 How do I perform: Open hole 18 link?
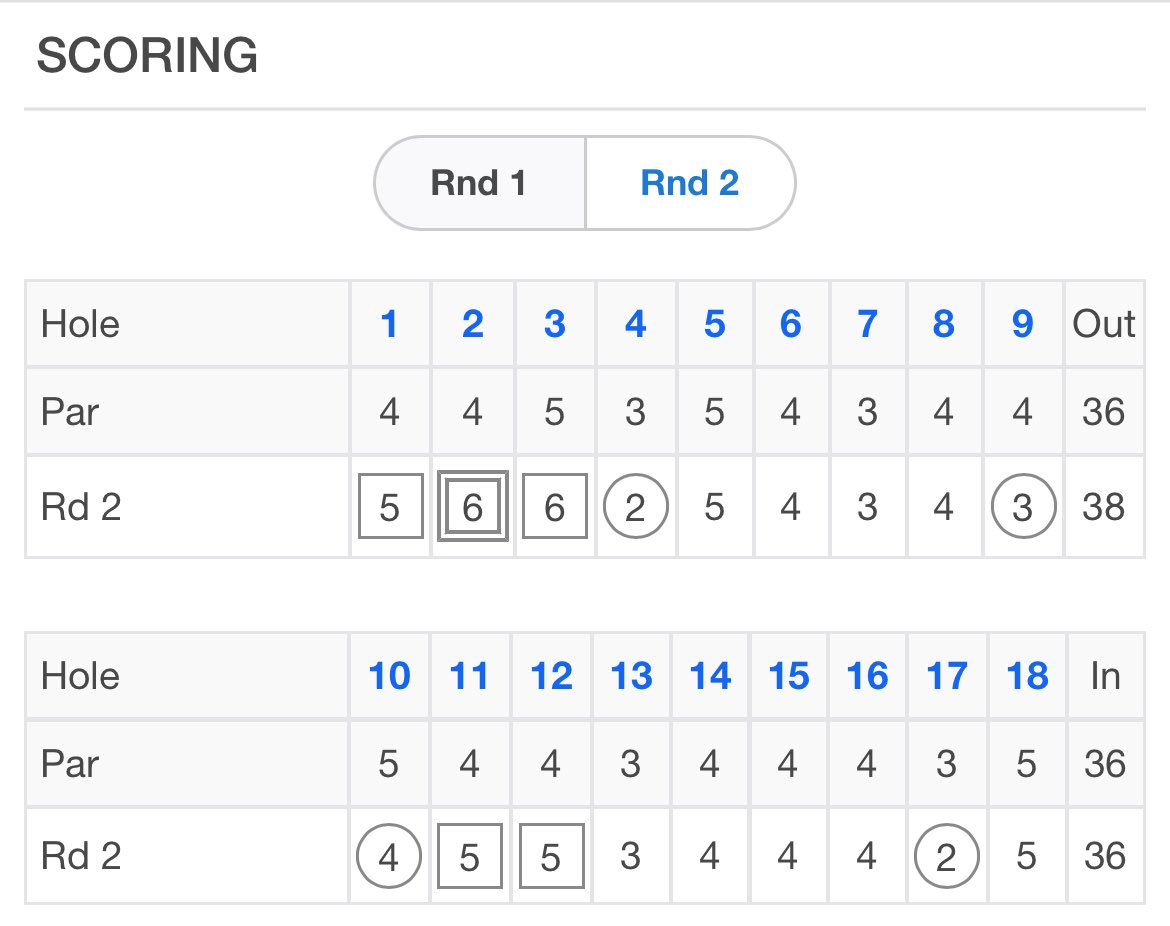[x=1027, y=676]
